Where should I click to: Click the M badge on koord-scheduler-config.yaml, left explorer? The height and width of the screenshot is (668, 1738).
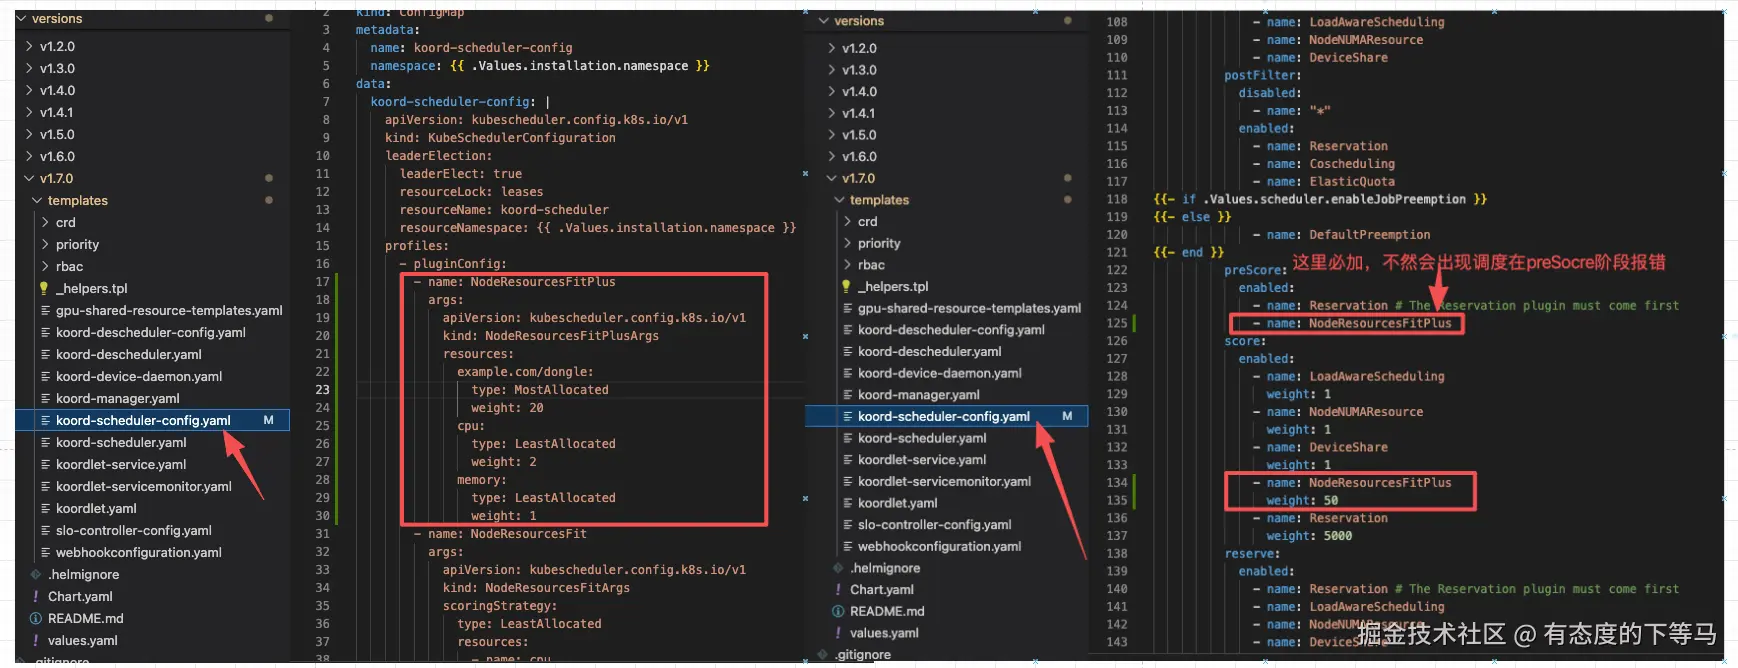pyautogui.click(x=268, y=420)
